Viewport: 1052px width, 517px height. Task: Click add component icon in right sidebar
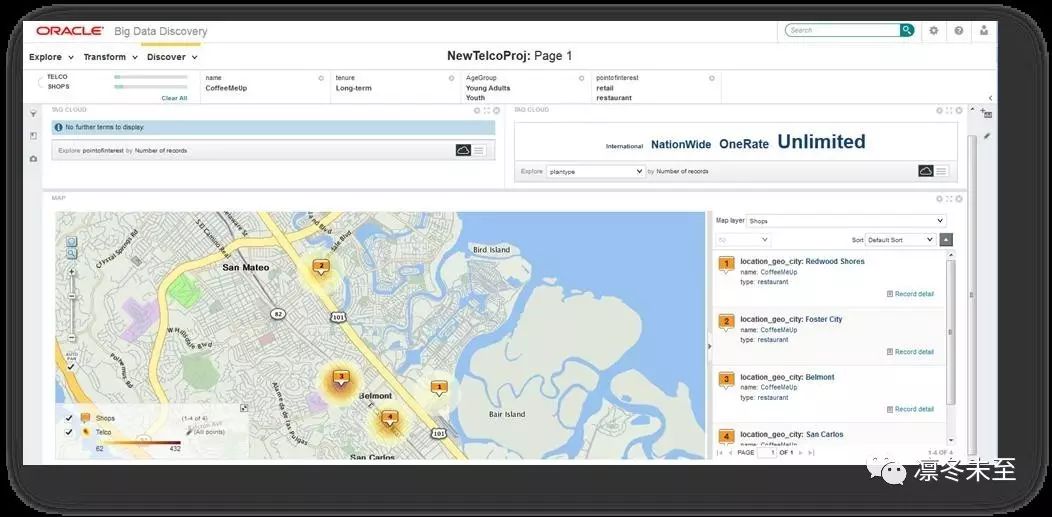[x=986, y=113]
